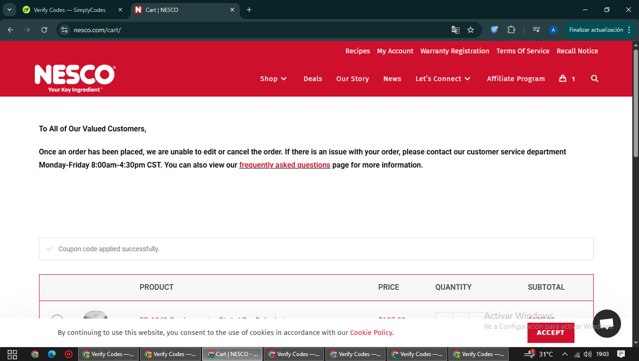Expand the Shop menu
Screen dimensions: 639x361
pyautogui.click(x=273, y=79)
